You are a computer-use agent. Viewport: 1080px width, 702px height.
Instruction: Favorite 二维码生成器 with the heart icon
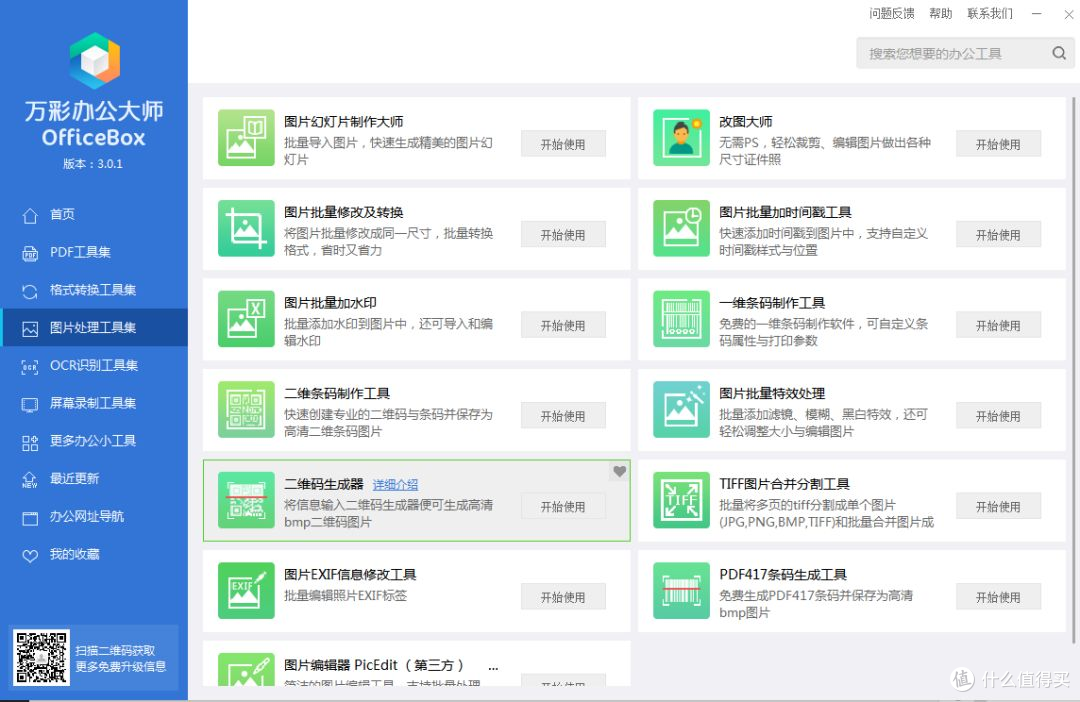(x=619, y=471)
